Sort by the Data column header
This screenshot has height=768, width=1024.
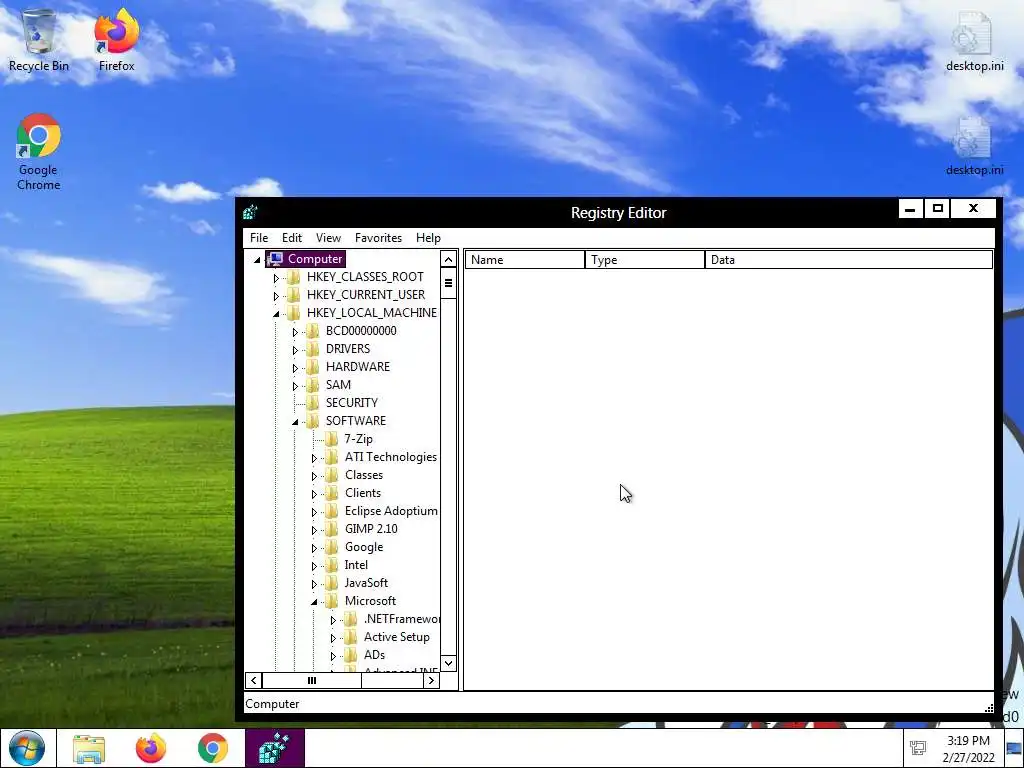coord(849,259)
